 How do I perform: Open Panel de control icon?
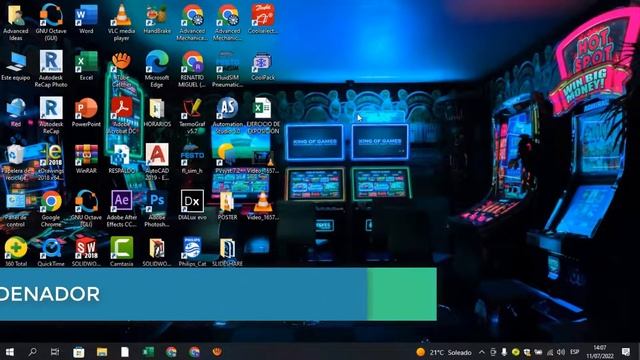pyautogui.click(x=16, y=209)
